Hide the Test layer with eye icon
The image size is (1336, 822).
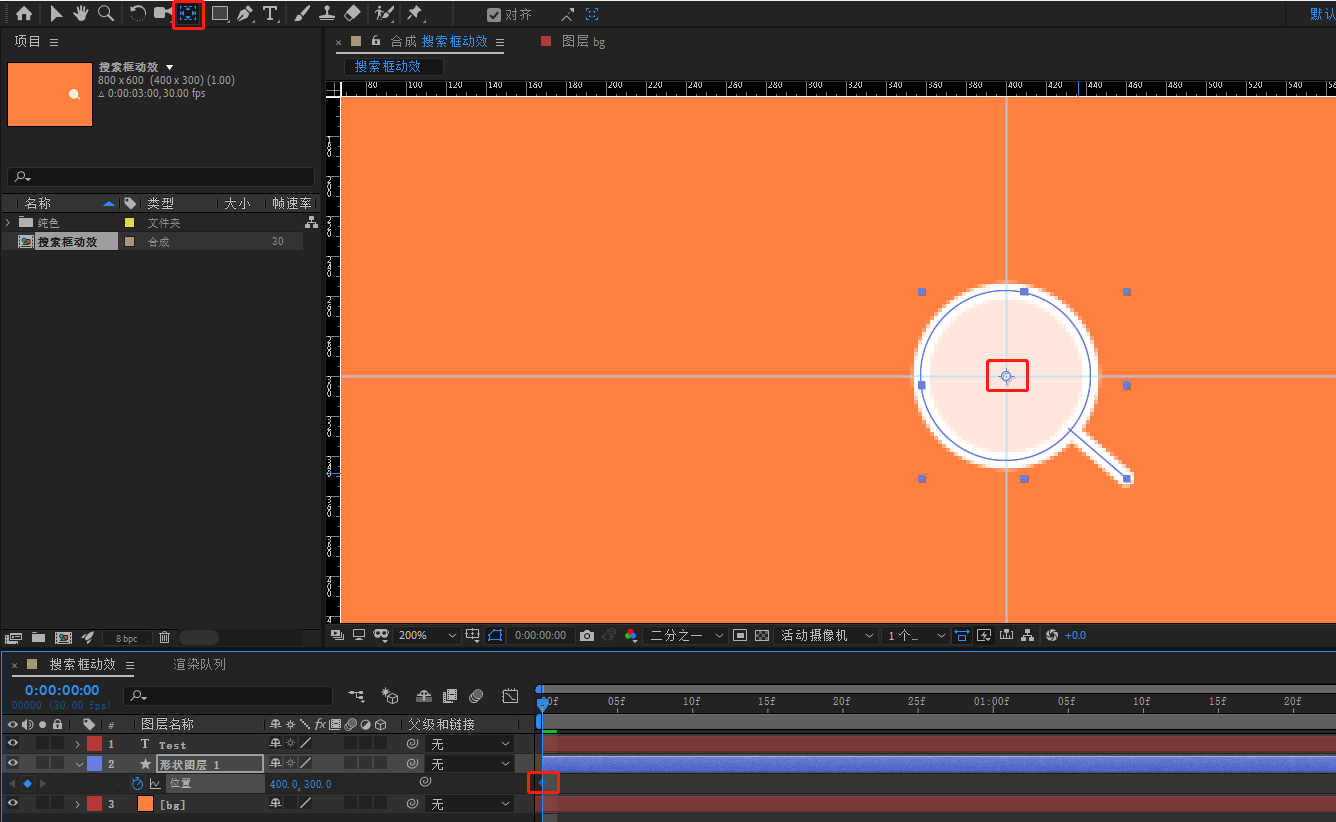(x=13, y=744)
